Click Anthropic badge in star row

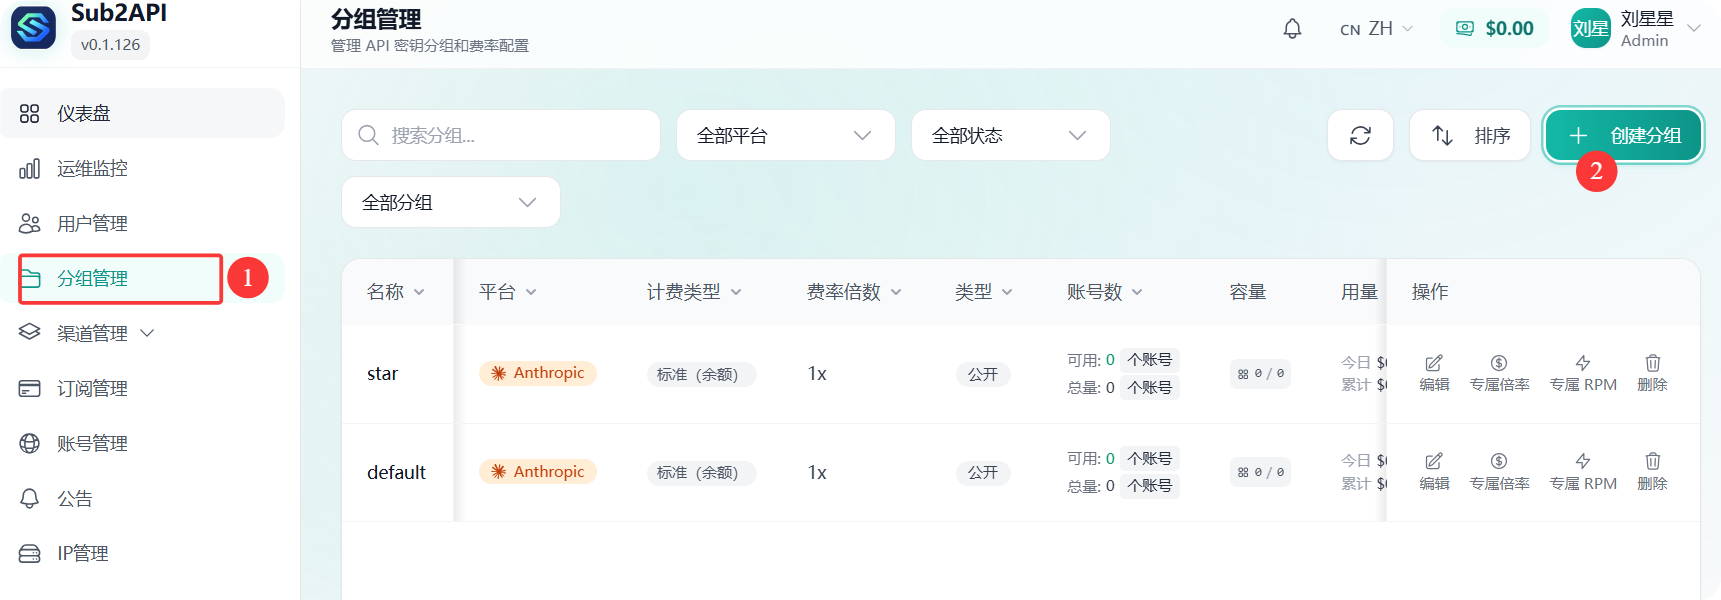point(538,373)
